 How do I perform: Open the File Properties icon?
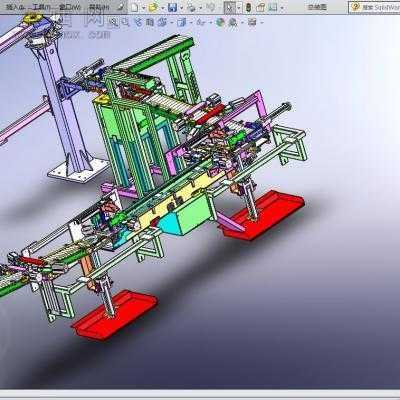click(x=260, y=7)
